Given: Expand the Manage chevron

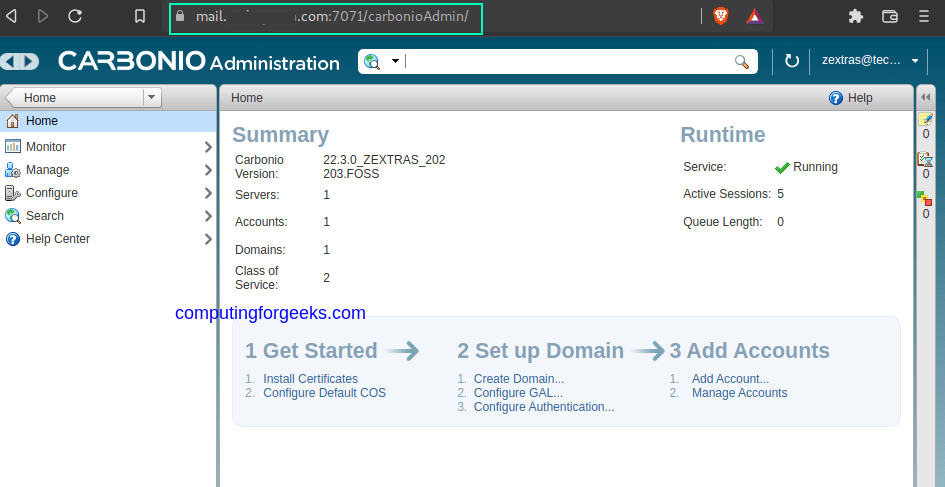Looking at the screenshot, I should tap(208, 170).
